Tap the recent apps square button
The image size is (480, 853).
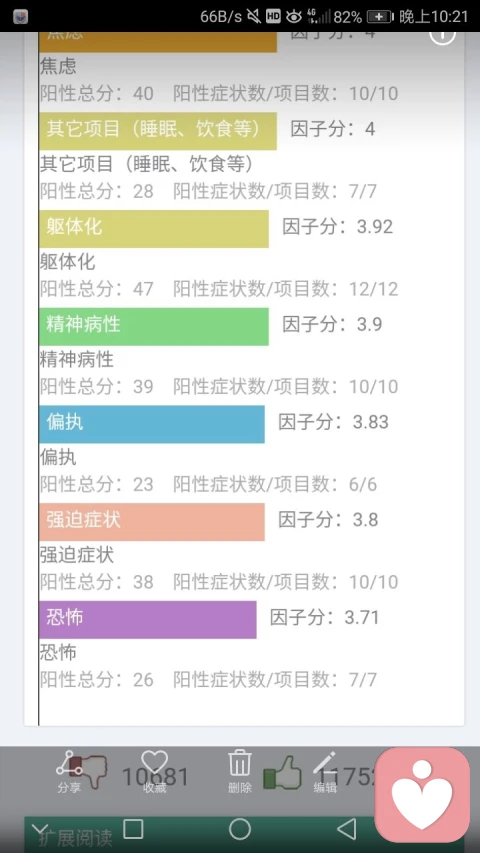click(x=133, y=829)
